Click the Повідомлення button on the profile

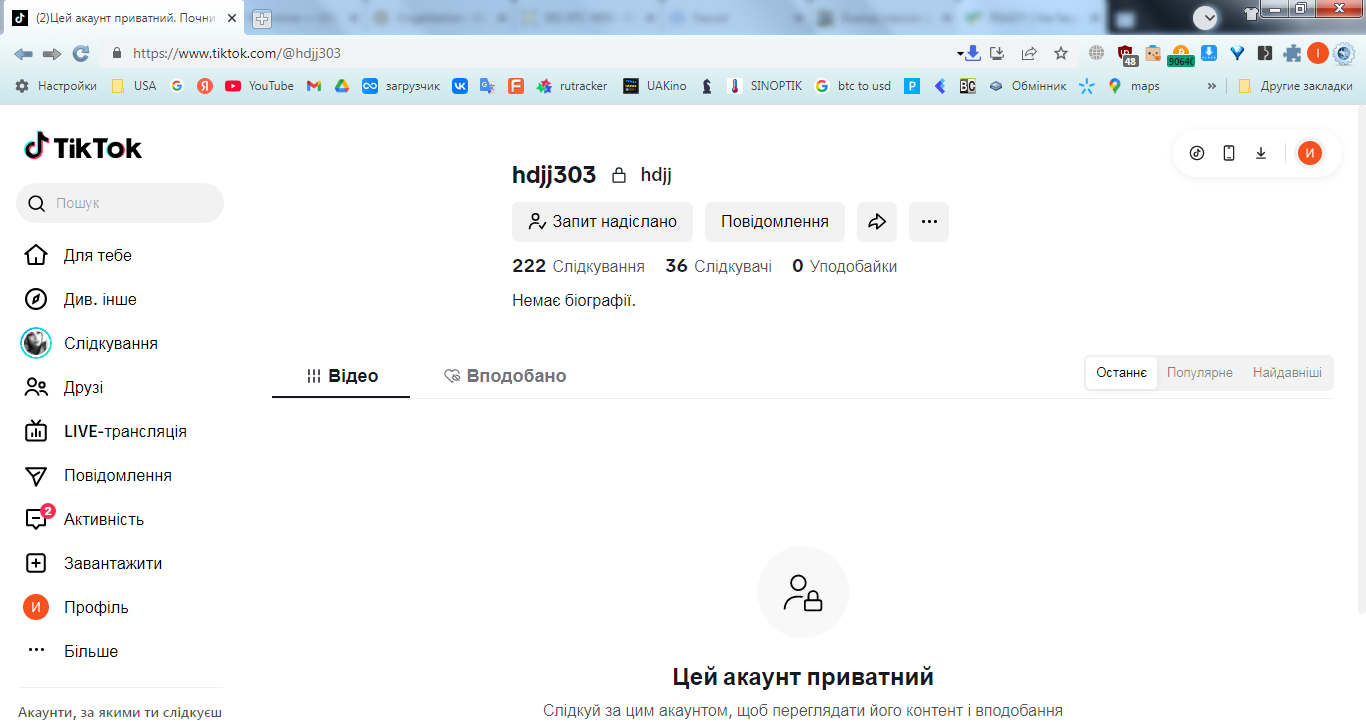coord(775,222)
